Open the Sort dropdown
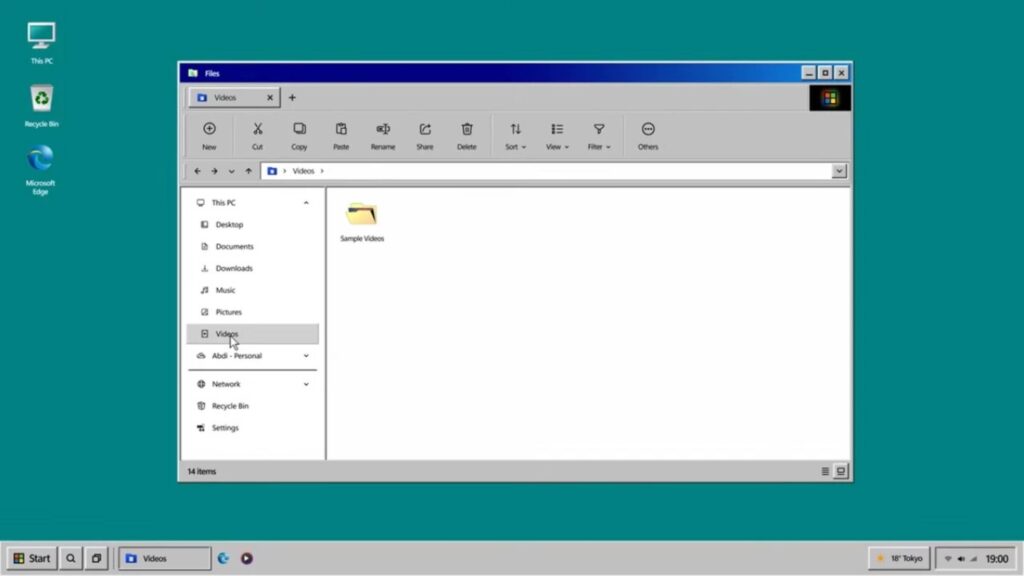This screenshot has height=576, width=1024. click(515, 135)
